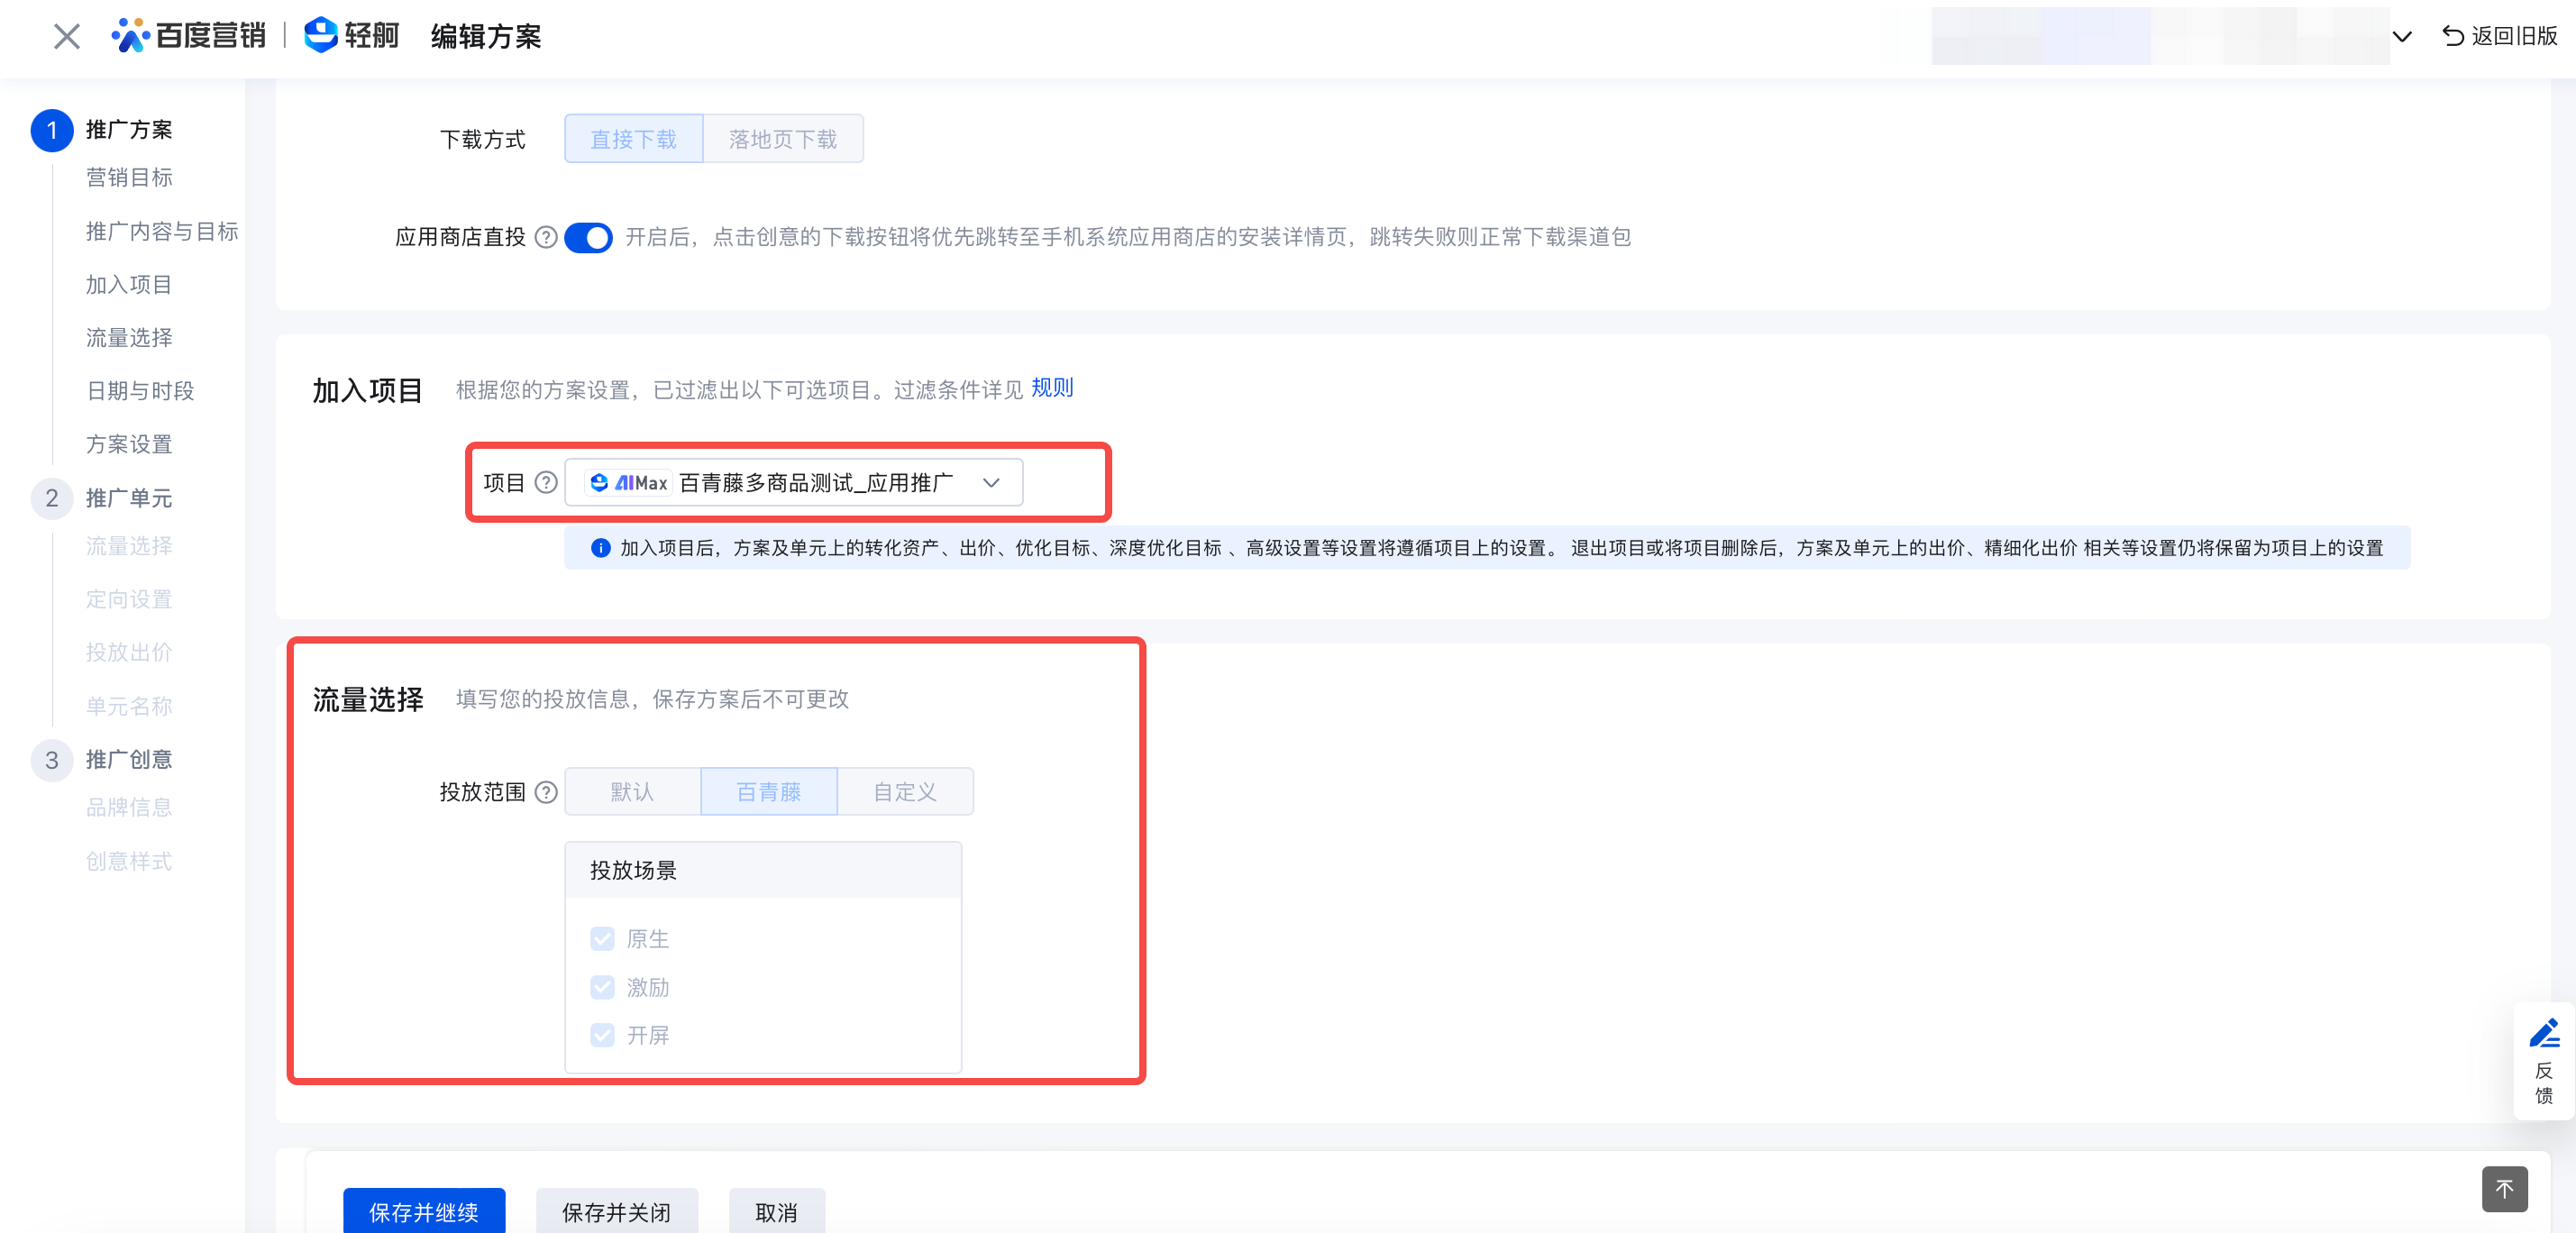Click the 保存并继续 button
Image resolution: width=2576 pixels, height=1233 pixels.
(x=424, y=1211)
